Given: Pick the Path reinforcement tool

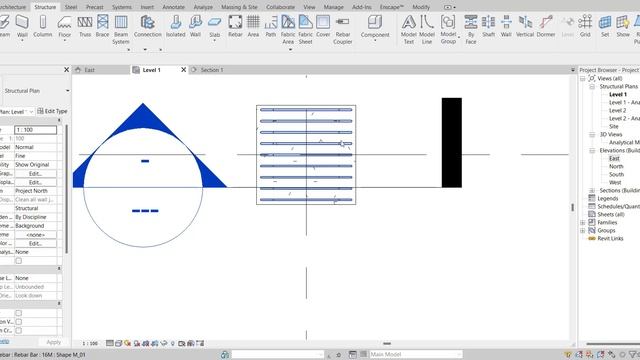Looking at the screenshot, I should point(271,27).
